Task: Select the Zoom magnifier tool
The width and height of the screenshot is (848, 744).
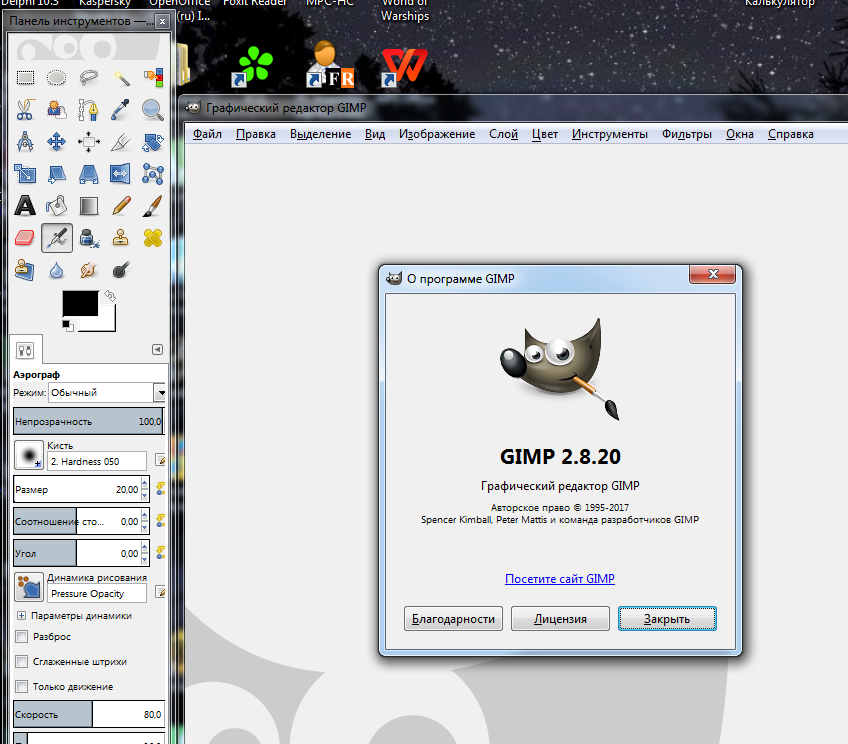Action: coord(153,110)
